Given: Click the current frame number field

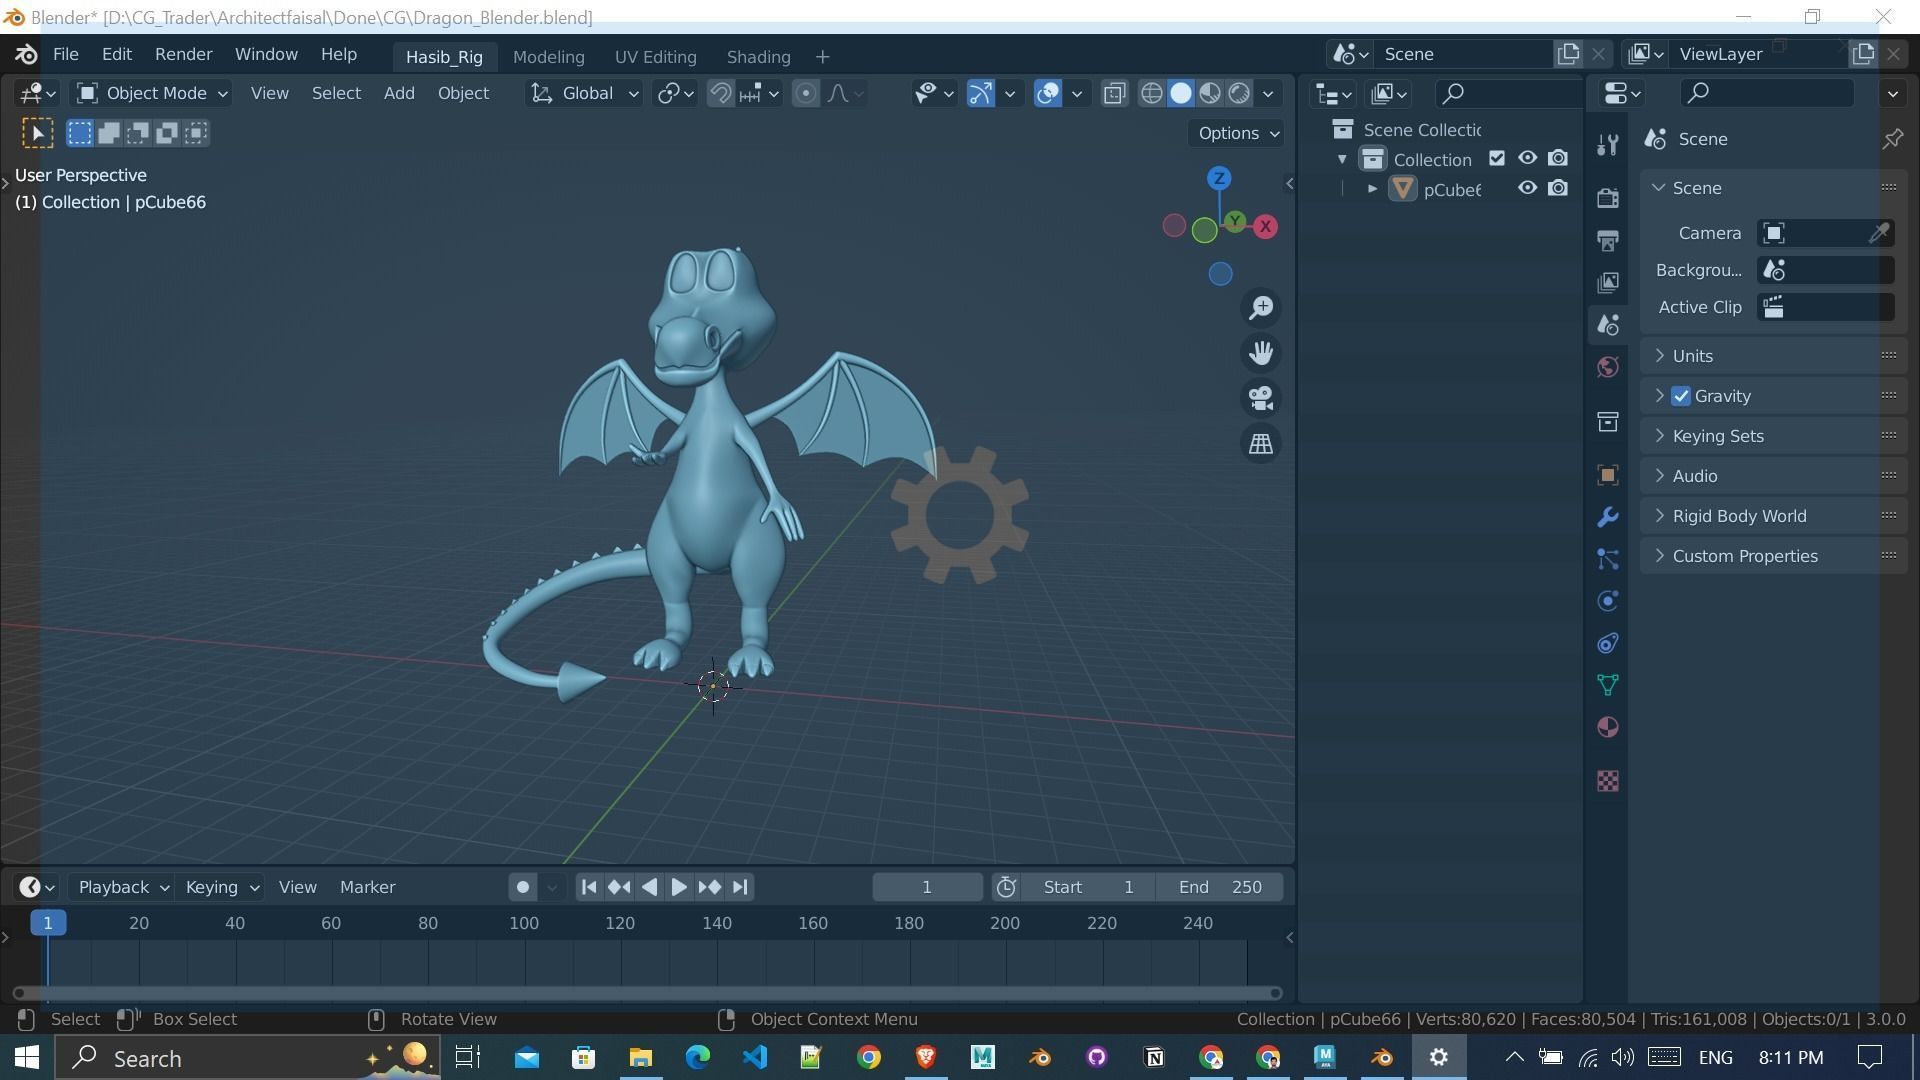Looking at the screenshot, I should click(x=927, y=888).
